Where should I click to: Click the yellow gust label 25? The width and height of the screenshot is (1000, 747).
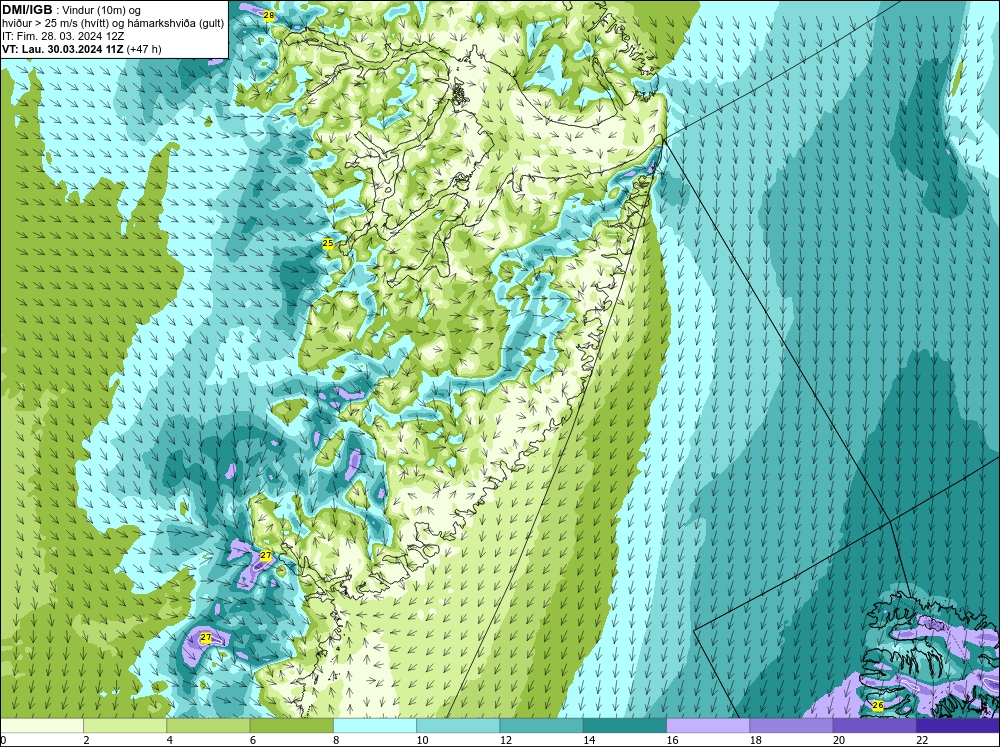328,243
